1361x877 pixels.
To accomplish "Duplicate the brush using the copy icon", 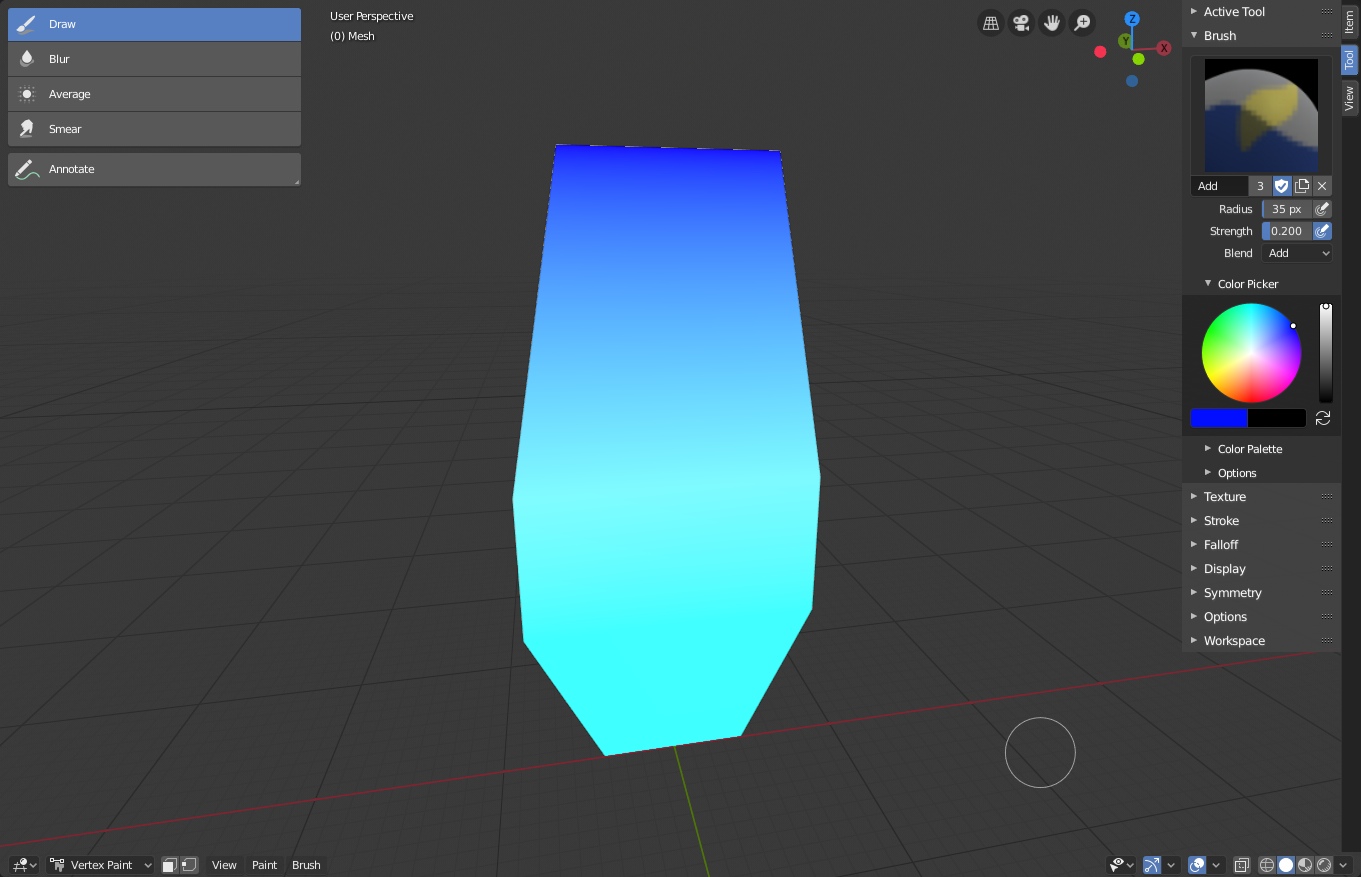I will (x=1302, y=185).
